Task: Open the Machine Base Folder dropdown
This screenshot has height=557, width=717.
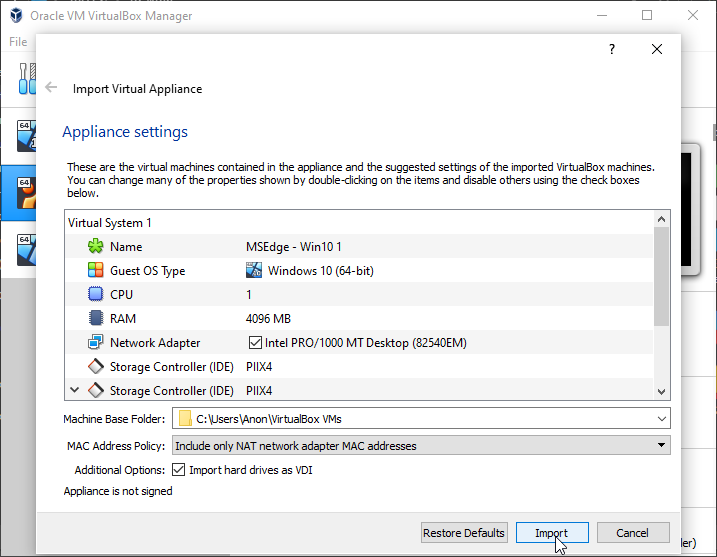Action: tap(661, 419)
